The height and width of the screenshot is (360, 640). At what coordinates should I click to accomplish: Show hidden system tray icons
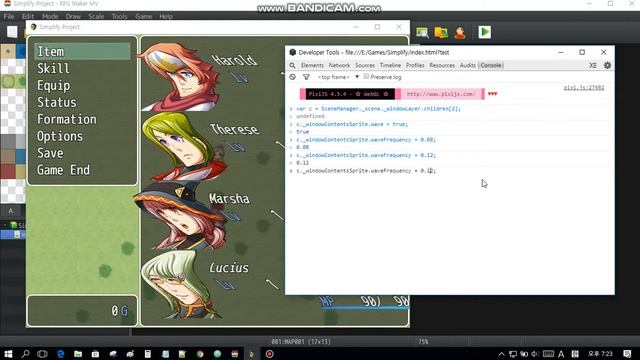point(502,354)
